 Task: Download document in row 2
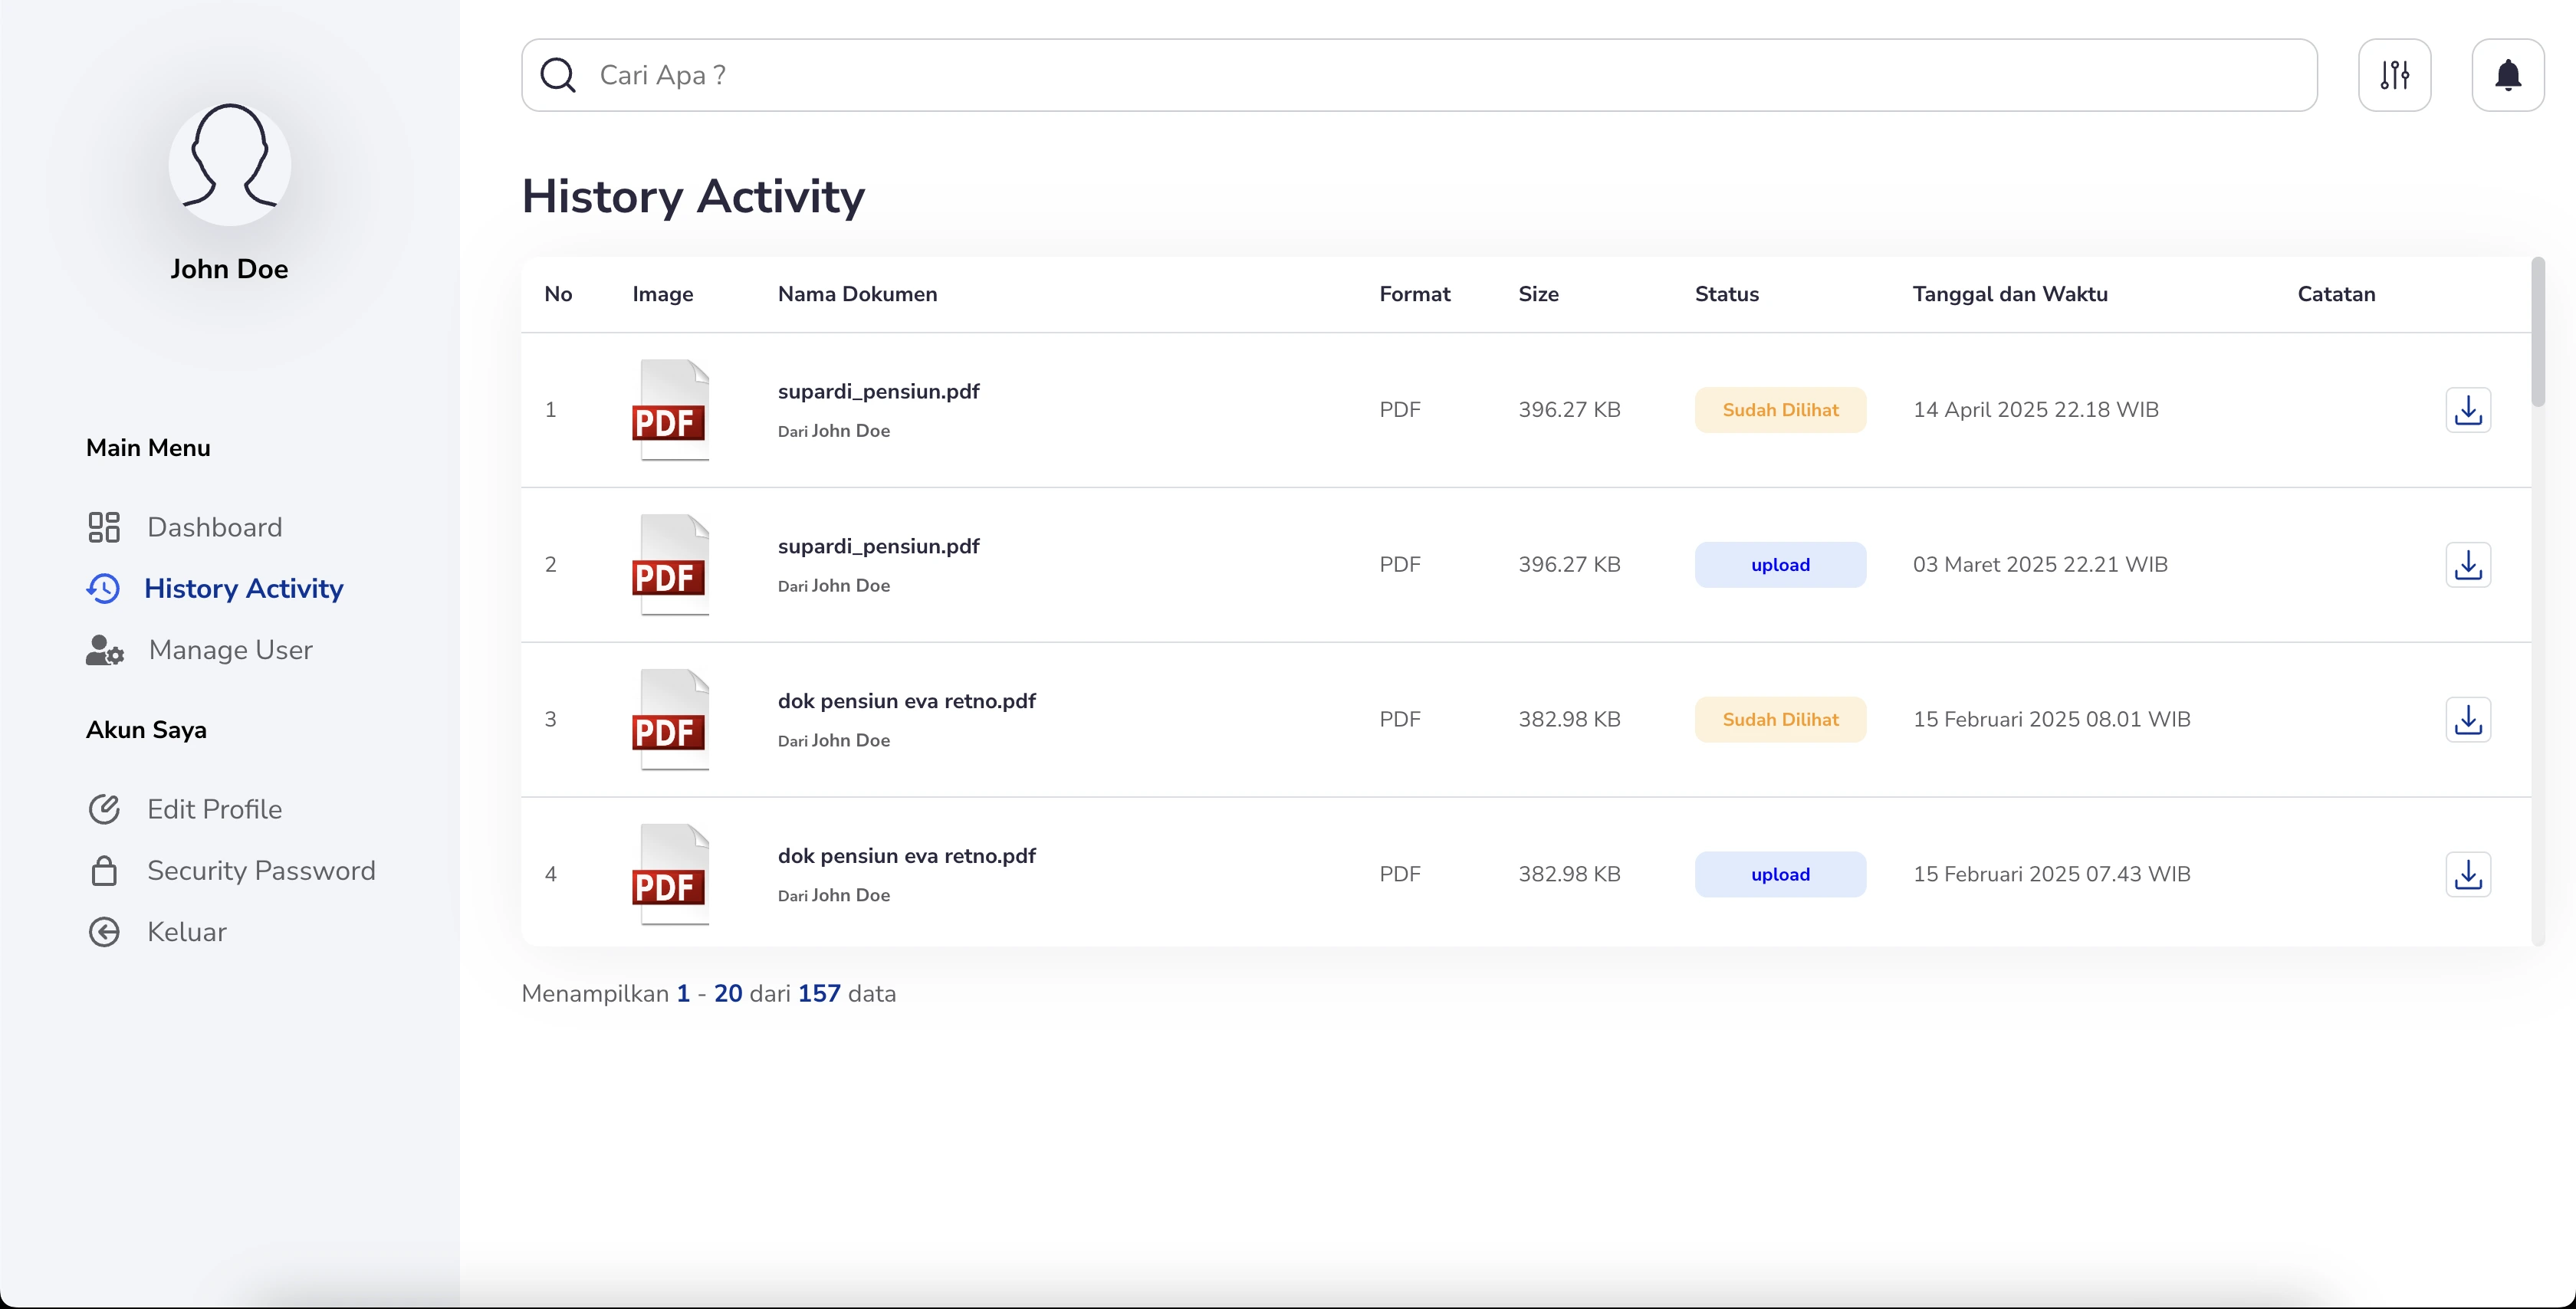(x=2467, y=565)
